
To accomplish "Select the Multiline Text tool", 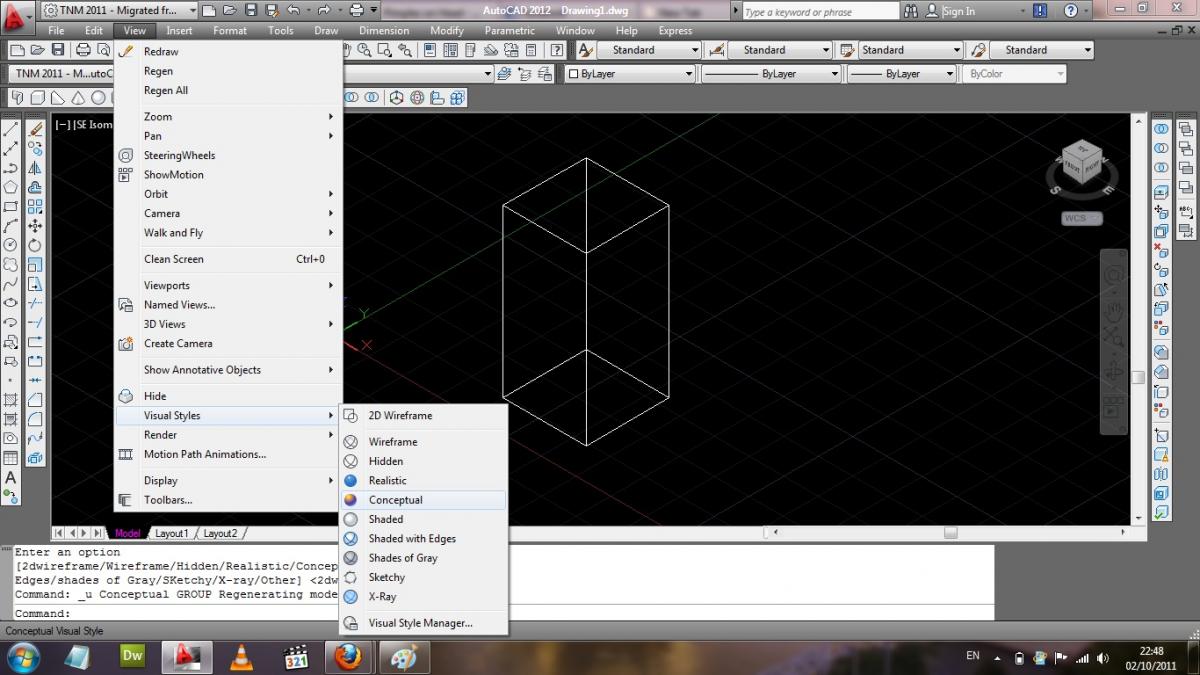I will coord(10,478).
